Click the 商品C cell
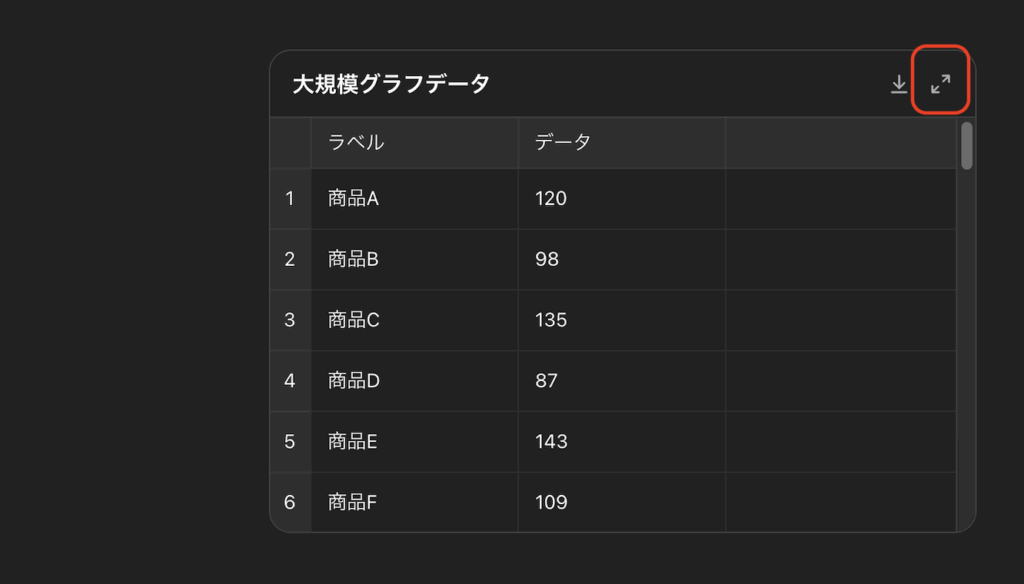The width and height of the screenshot is (1024, 584). click(x=415, y=320)
